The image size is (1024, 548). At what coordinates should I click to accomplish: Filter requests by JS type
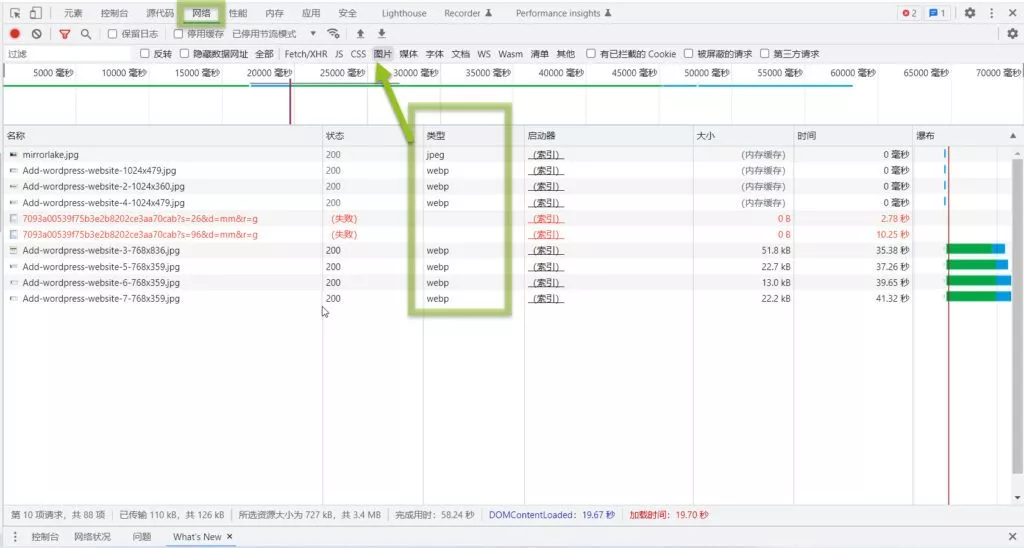339,54
